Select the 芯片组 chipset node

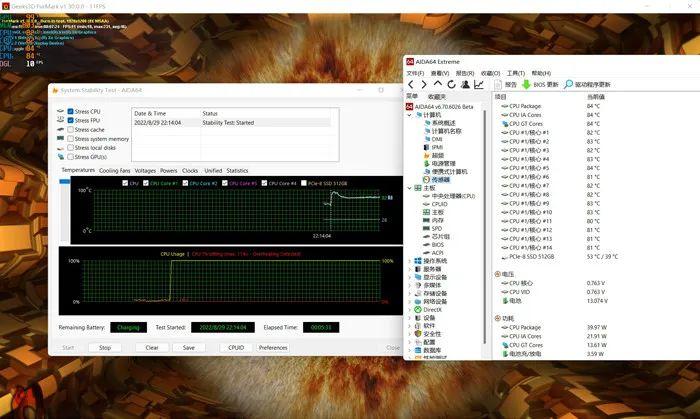coord(441,236)
